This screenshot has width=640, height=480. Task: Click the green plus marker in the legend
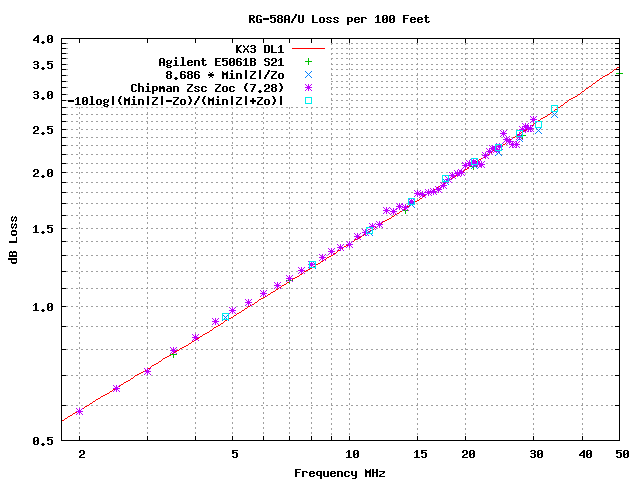[x=309, y=62]
